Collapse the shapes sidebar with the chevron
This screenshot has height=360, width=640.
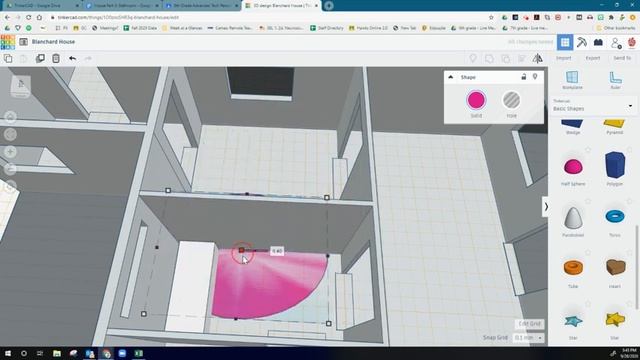click(x=545, y=207)
